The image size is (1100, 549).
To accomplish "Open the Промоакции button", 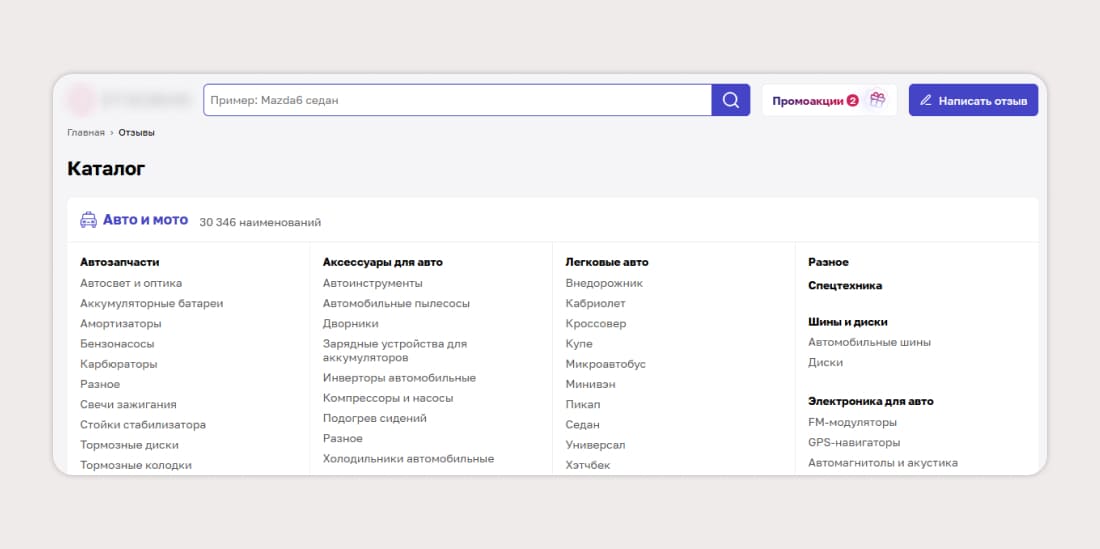I will pyautogui.click(x=815, y=100).
